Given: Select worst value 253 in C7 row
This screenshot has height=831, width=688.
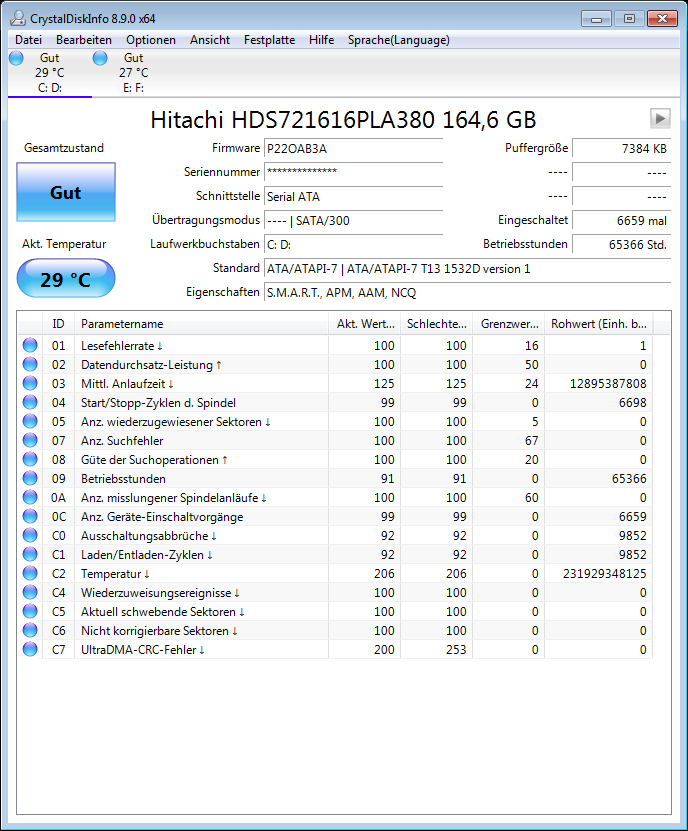Looking at the screenshot, I should (456, 650).
